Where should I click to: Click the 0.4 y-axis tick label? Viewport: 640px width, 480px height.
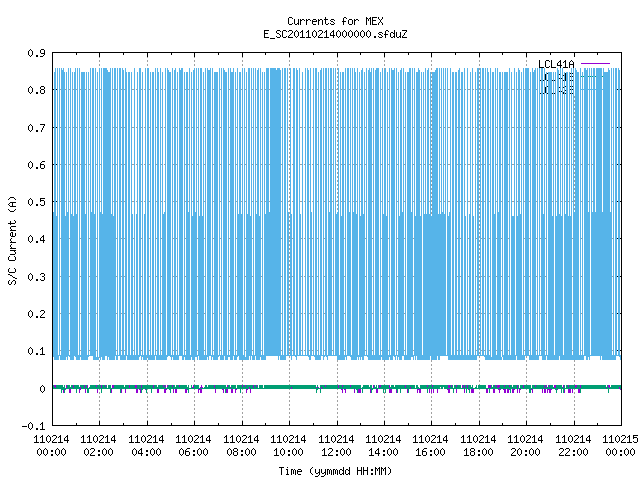[x=36, y=239]
